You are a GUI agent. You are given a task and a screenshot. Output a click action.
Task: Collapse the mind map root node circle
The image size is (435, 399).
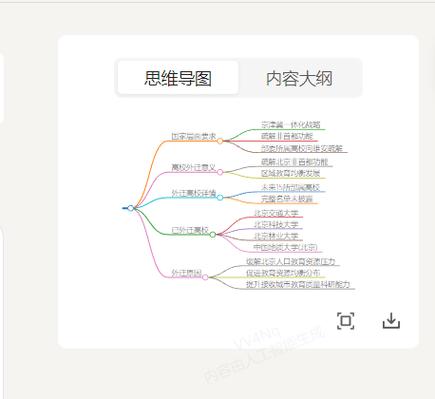pyautogui.click(x=131, y=208)
